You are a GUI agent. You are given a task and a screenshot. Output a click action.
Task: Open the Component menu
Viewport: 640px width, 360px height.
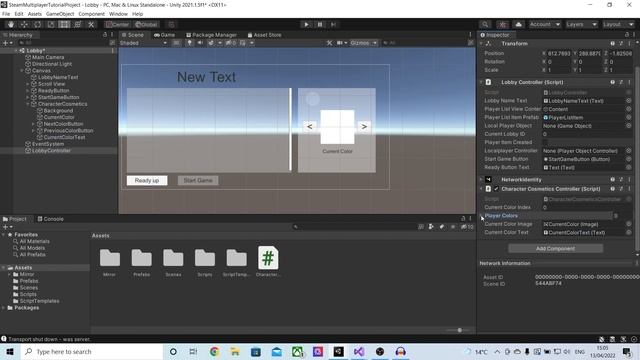point(91,14)
